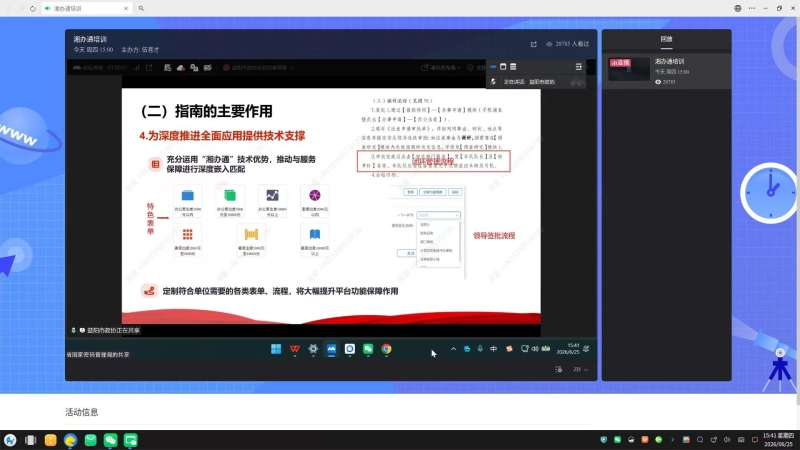Open the playlist icon below the video
The image size is (800, 450).
click(x=559, y=369)
